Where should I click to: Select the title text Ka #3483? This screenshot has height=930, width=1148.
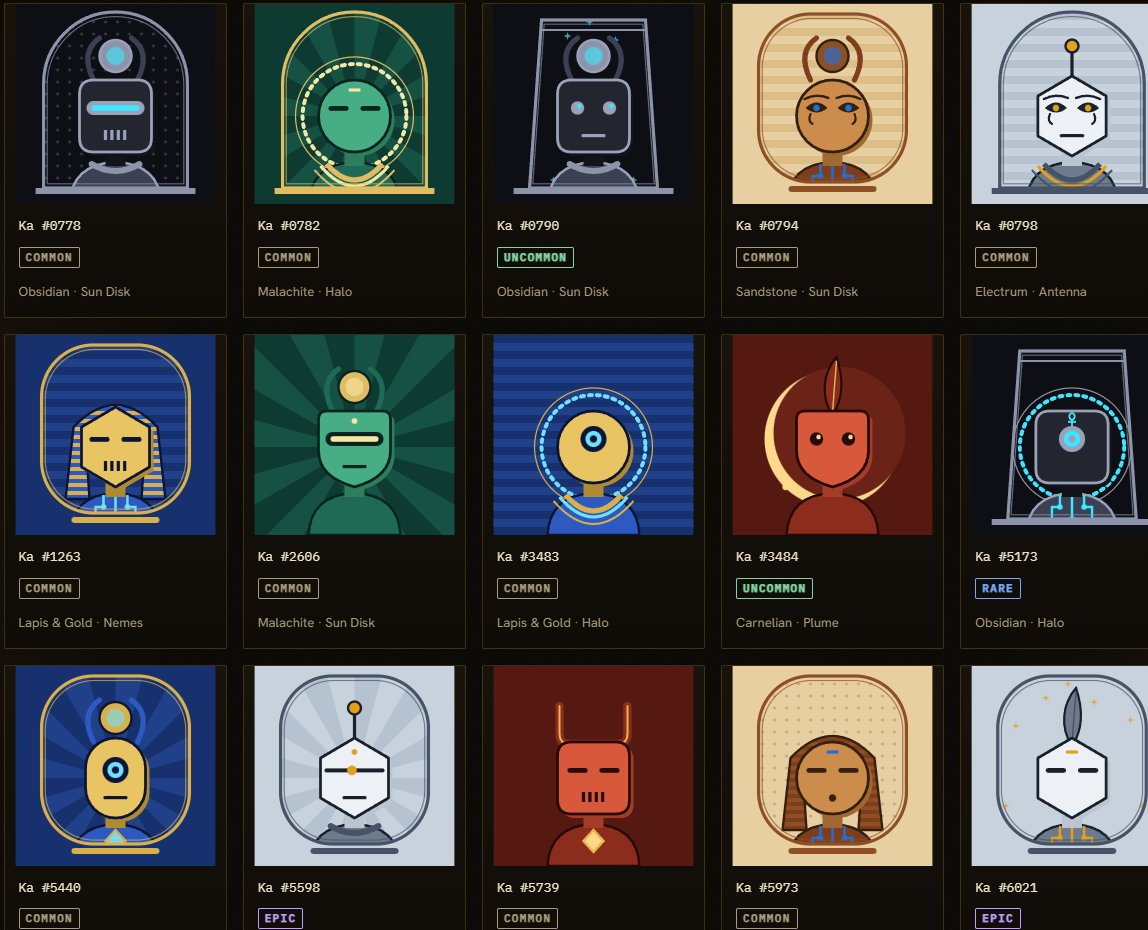pyautogui.click(x=528, y=557)
